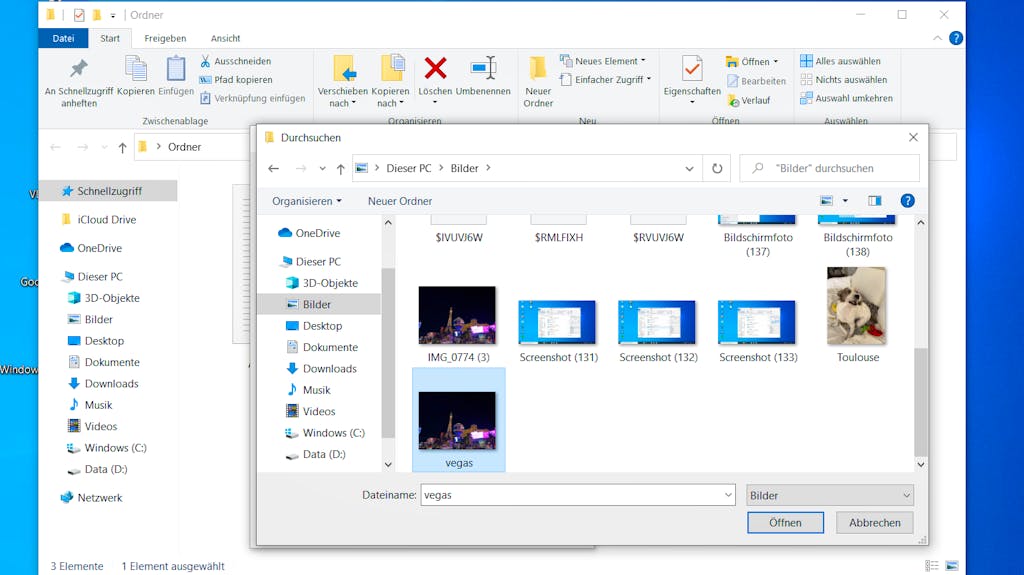
Task: Click the Bilder breadcrumb in dialog
Action: tap(464, 169)
